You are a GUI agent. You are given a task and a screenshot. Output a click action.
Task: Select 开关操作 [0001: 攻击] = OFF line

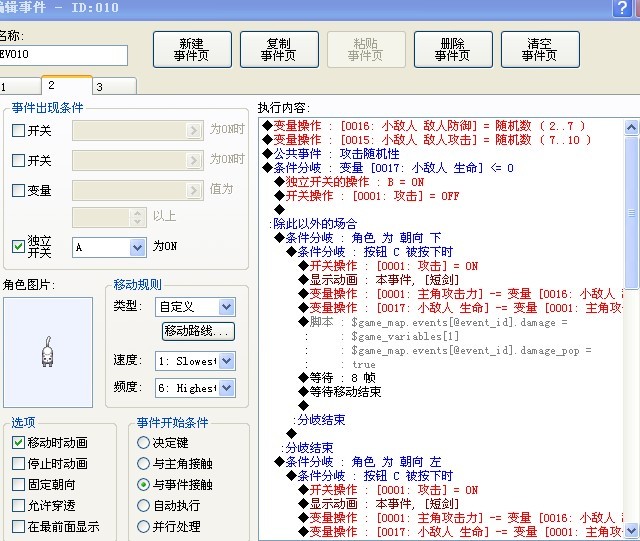[x=367, y=196]
